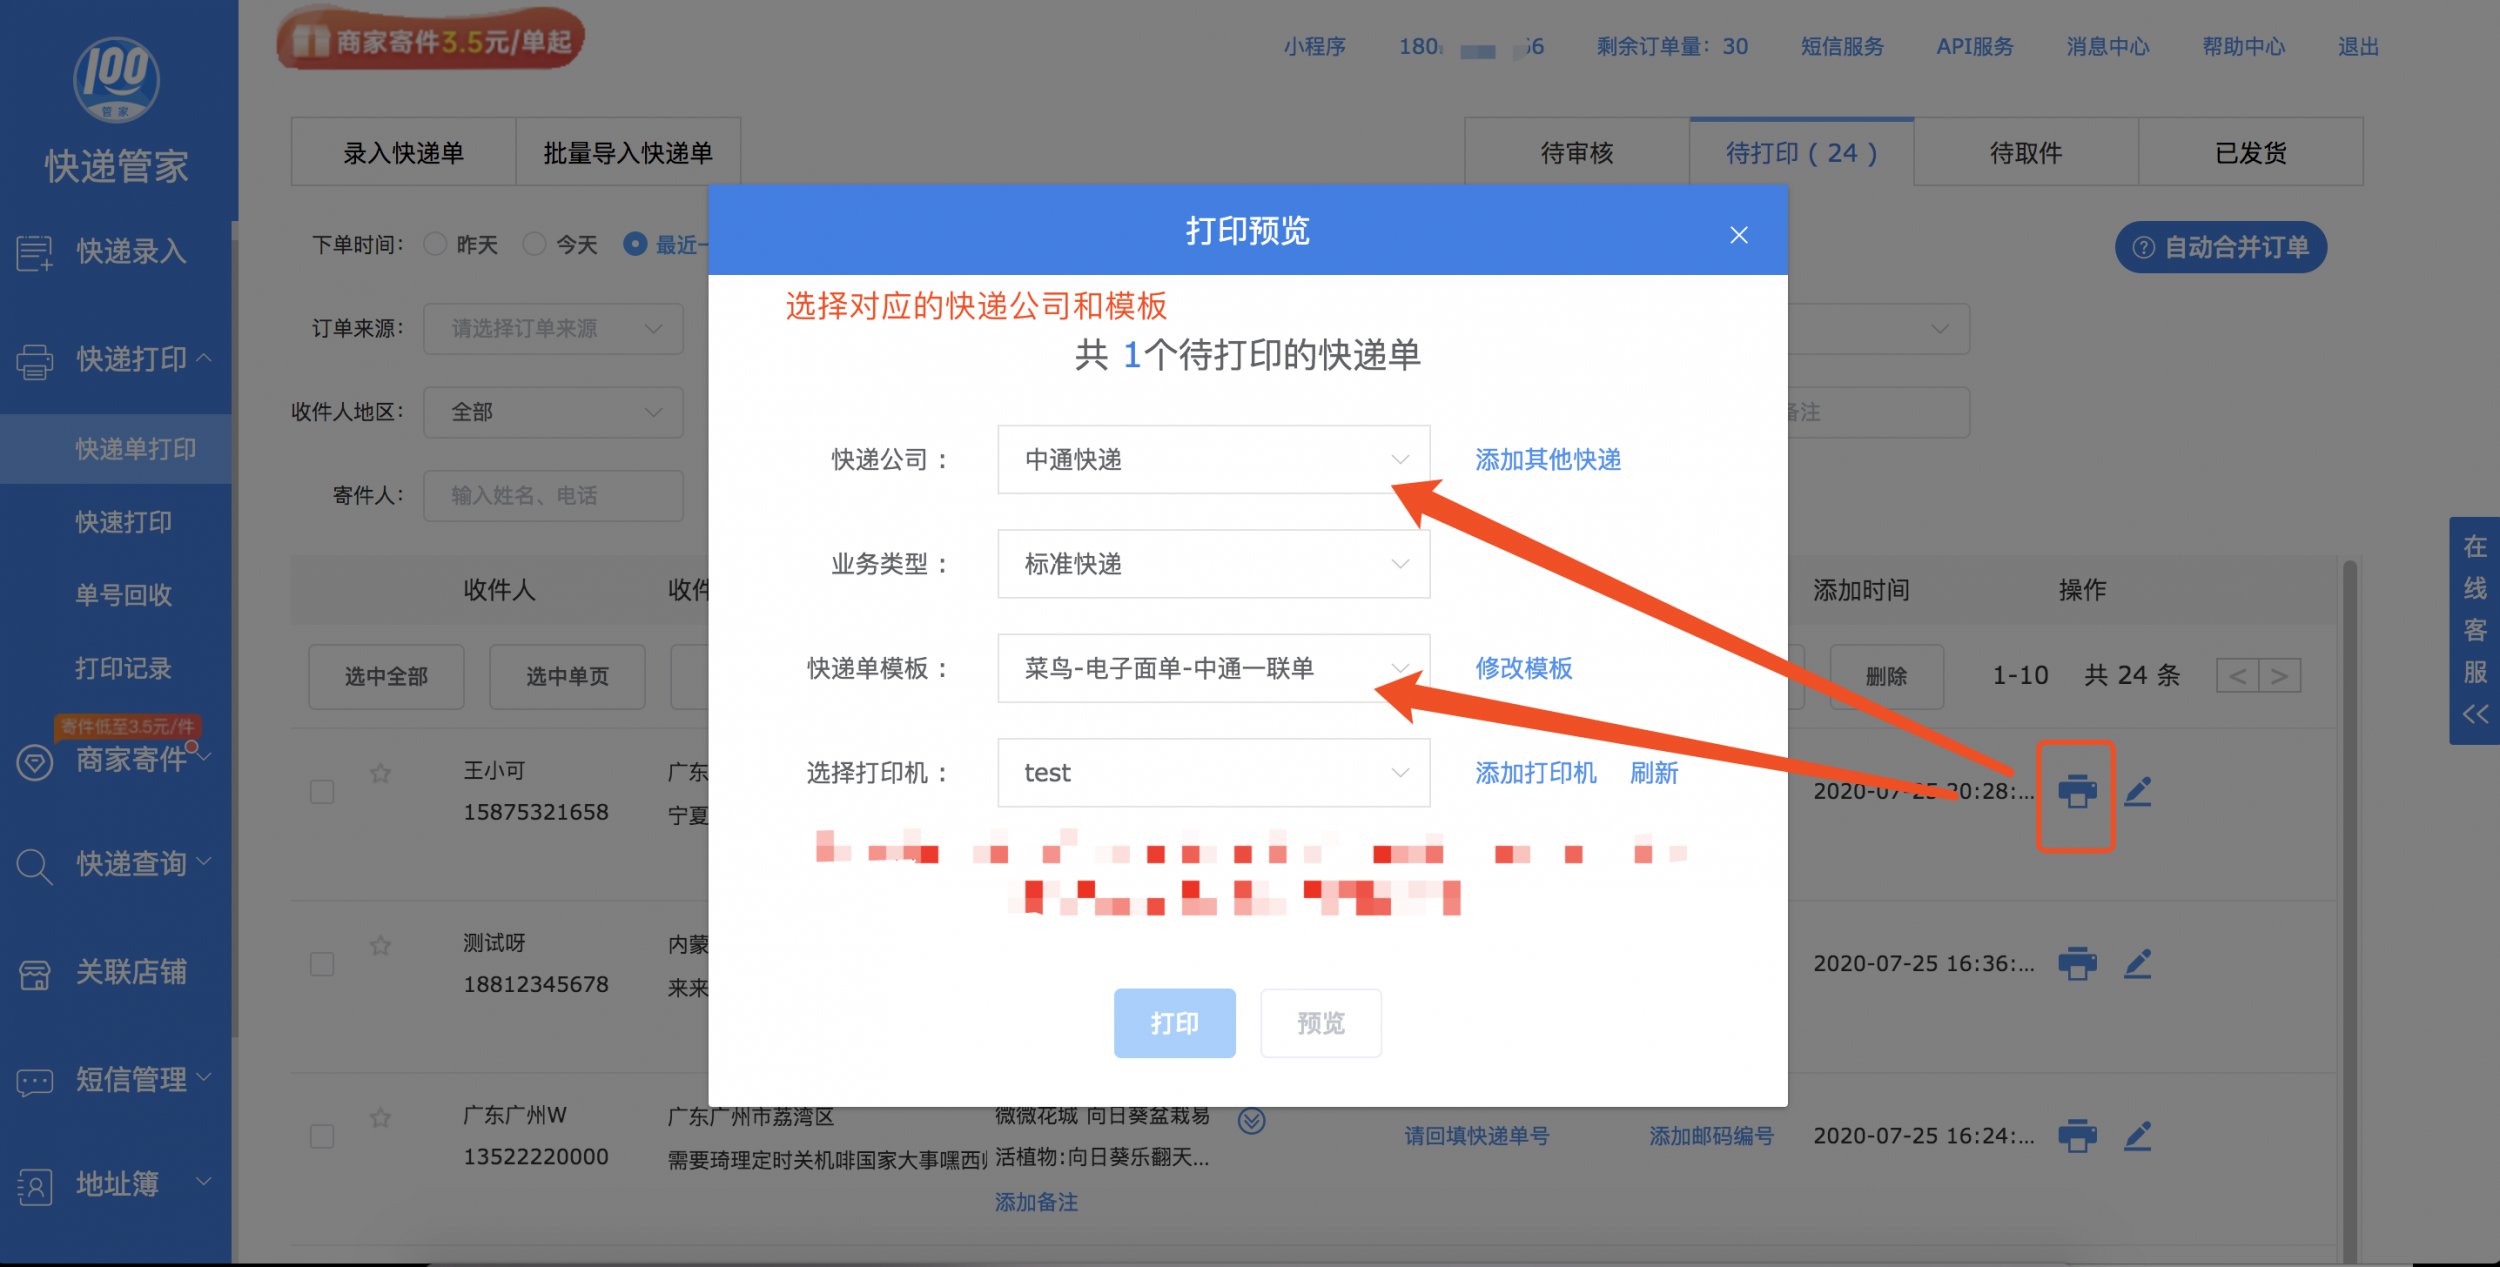Screen dimensions: 2500x1267
Task: Switch to the 已发货 tab
Action: (x=2251, y=152)
